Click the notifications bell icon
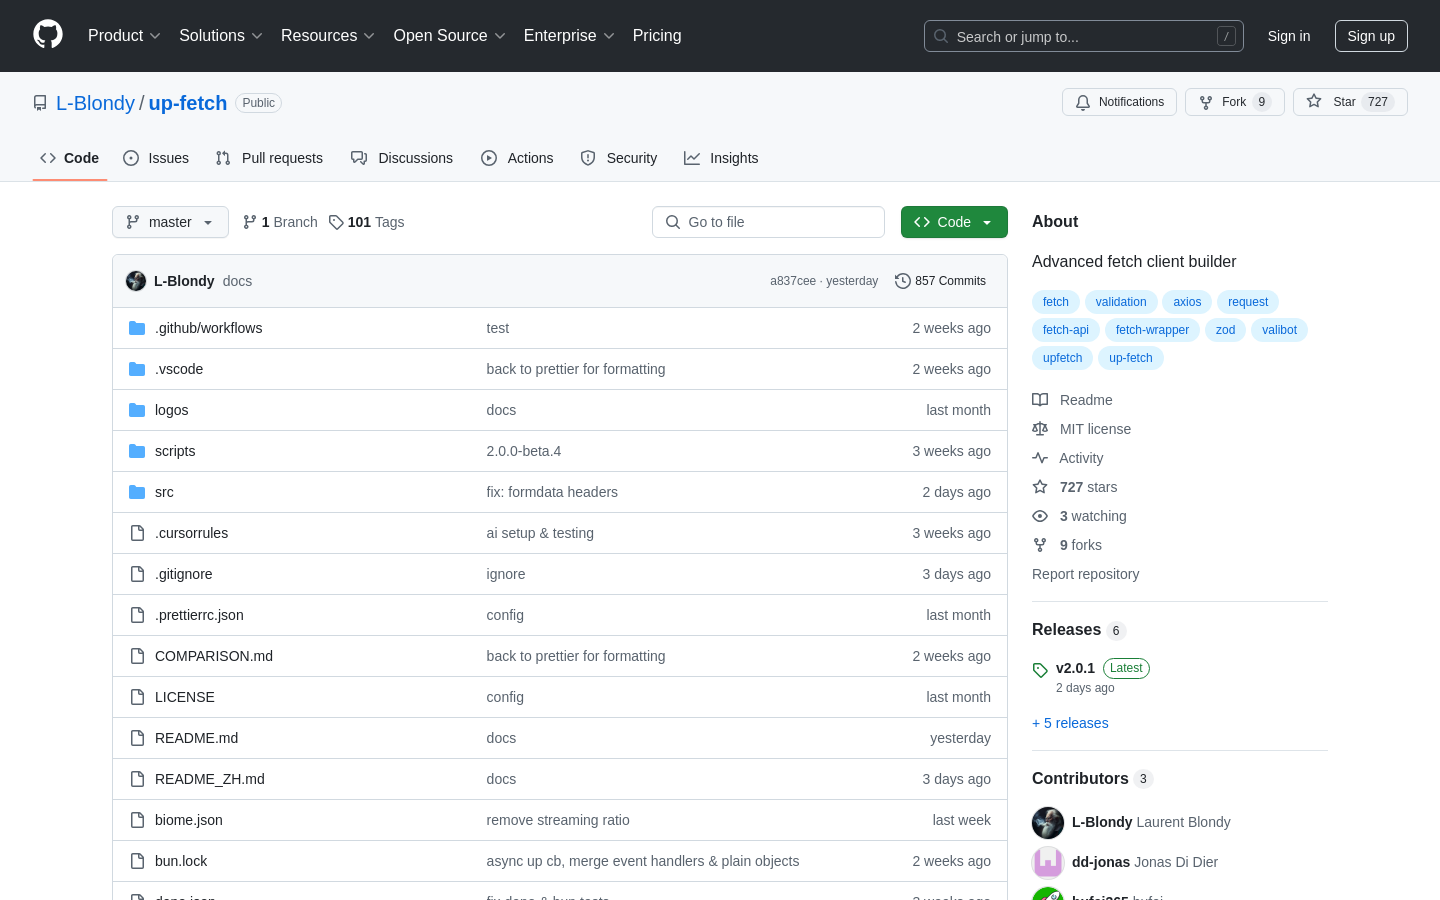Image resolution: width=1440 pixels, height=900 pixels. (x=1083, y=102)
